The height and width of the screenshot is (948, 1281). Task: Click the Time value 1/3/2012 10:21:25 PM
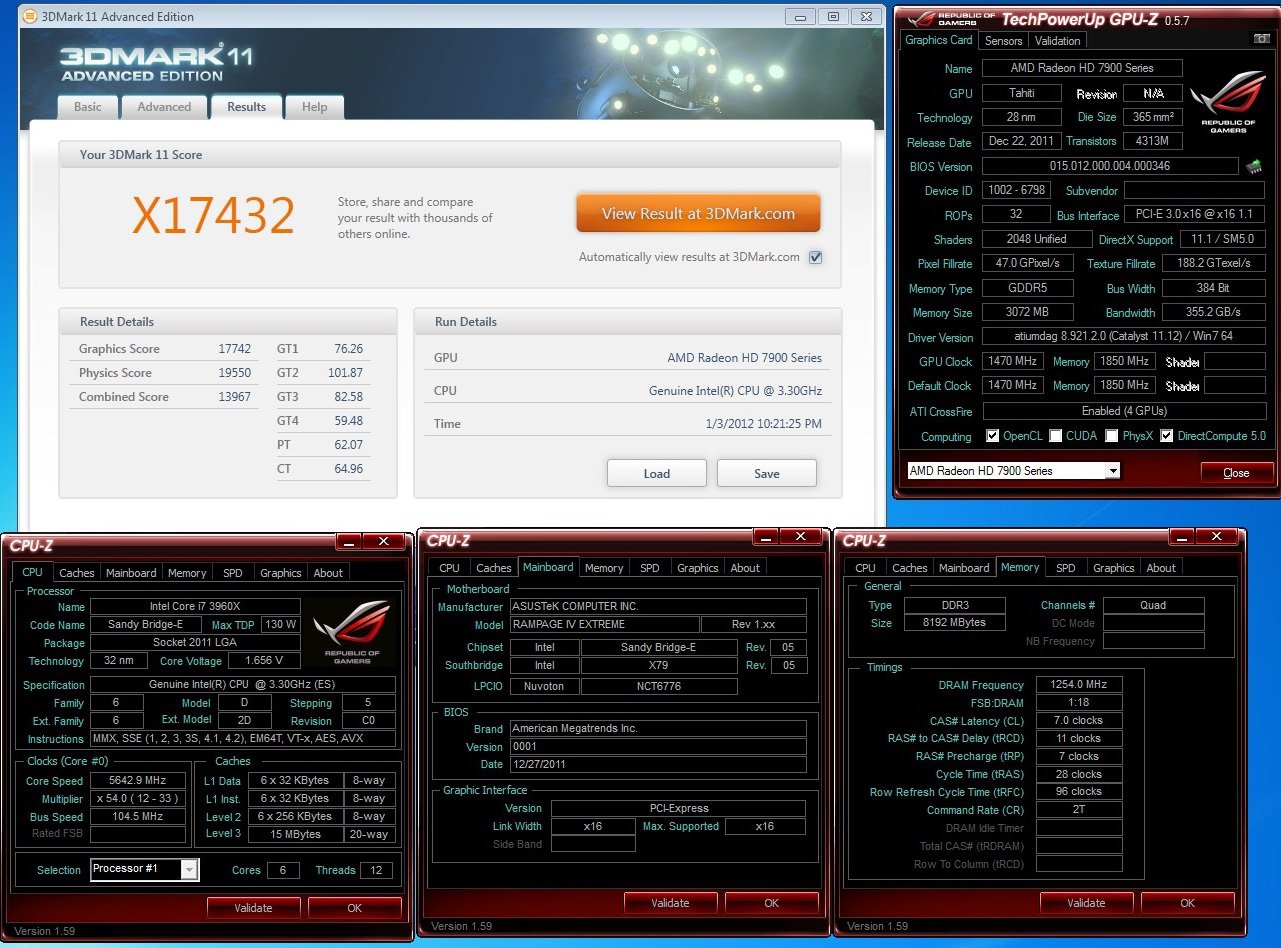(763, 424)
